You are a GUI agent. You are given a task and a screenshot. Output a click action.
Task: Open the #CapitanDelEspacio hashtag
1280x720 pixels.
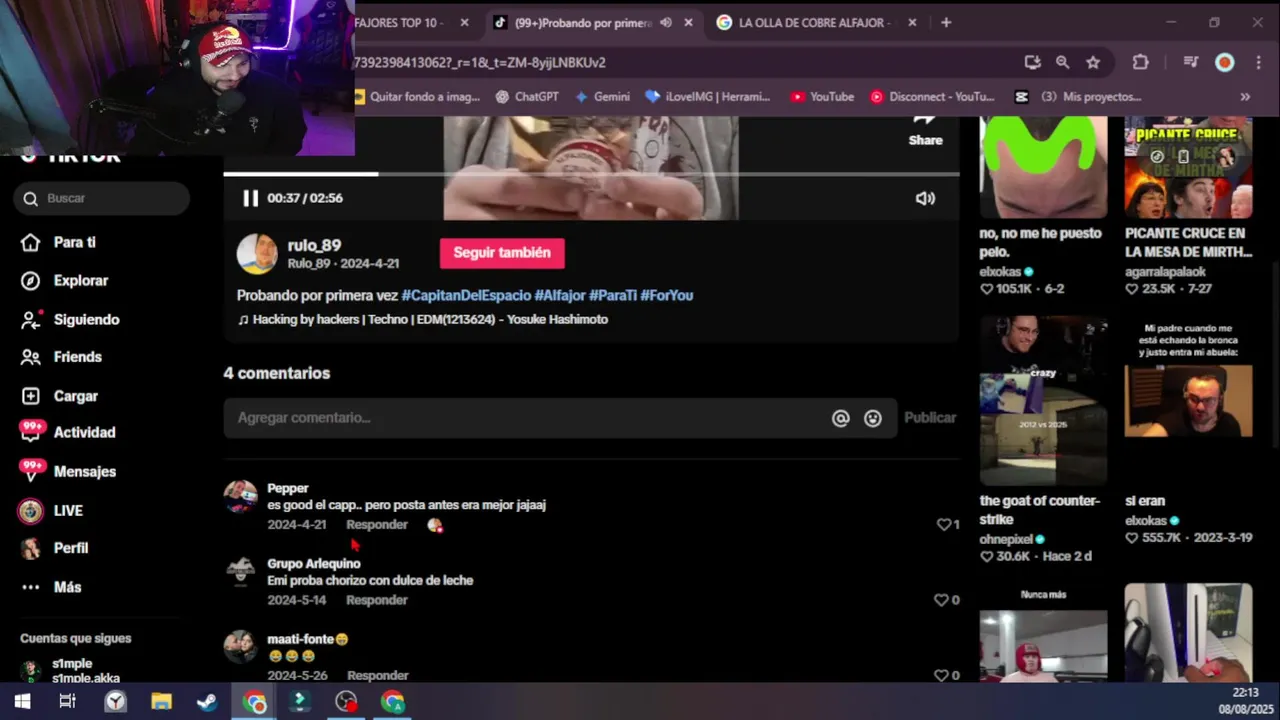[466, 295]
